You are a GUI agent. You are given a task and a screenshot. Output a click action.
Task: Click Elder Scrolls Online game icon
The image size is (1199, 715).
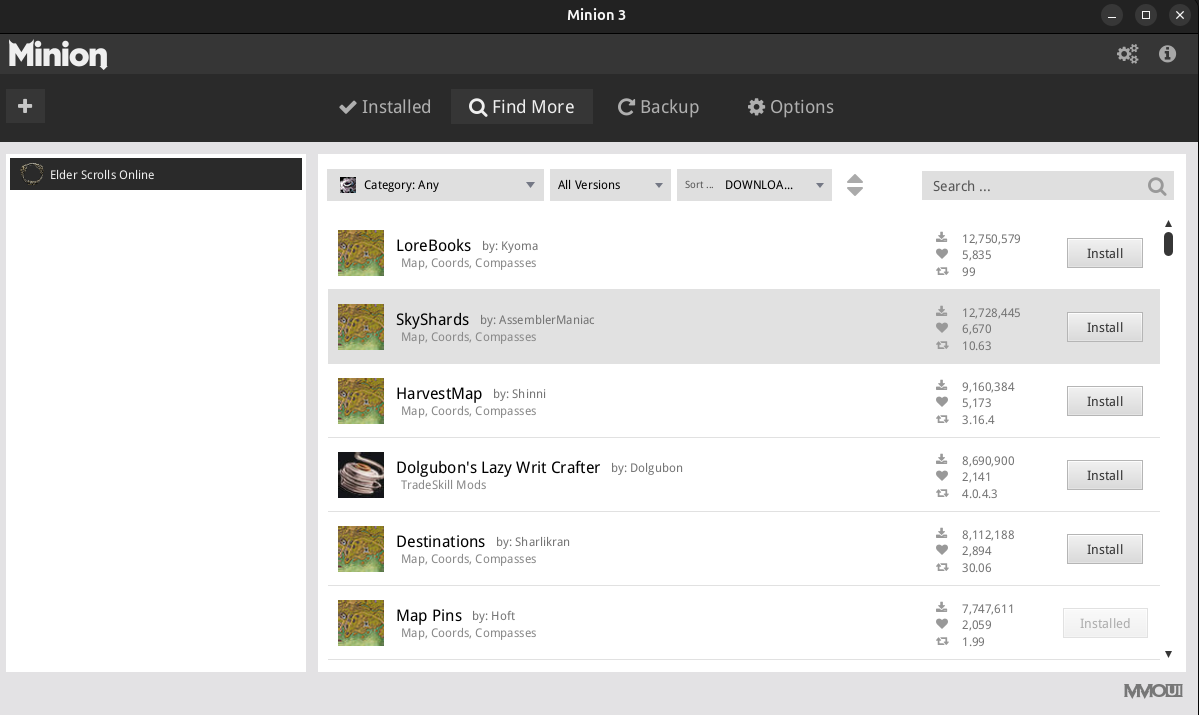click(x=31, y=174)
